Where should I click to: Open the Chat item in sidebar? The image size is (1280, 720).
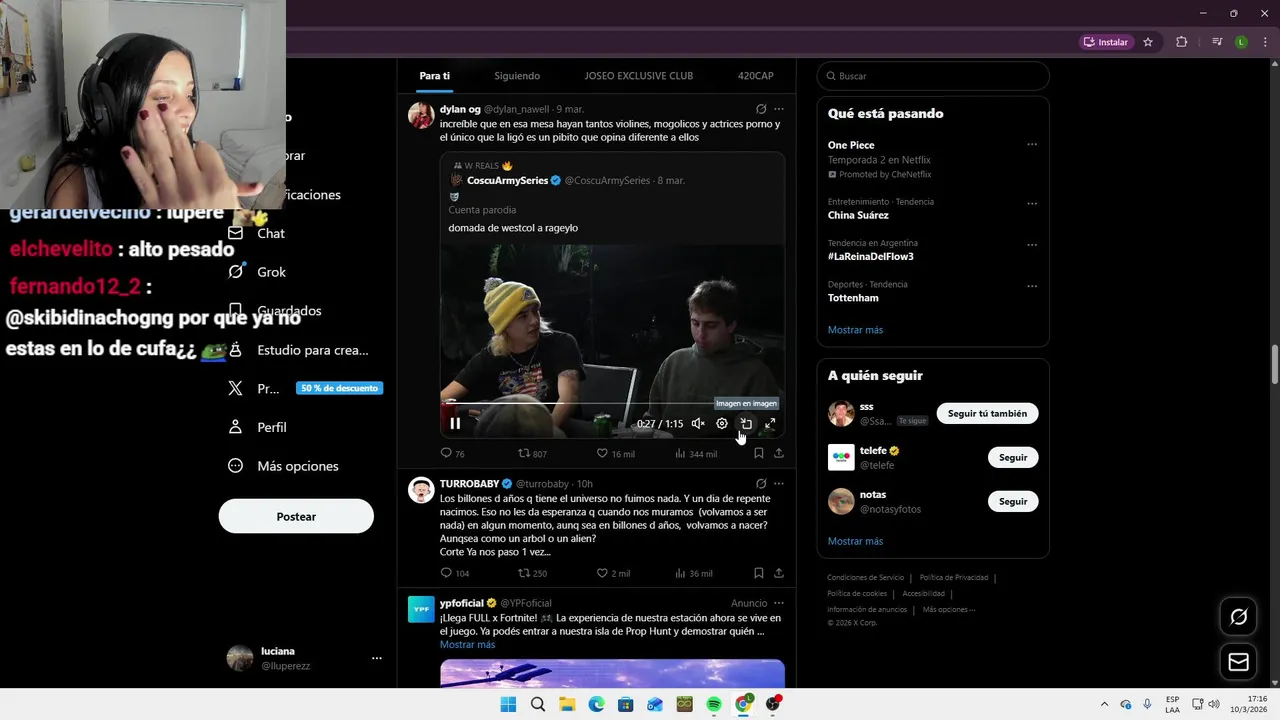click(257, 233)
